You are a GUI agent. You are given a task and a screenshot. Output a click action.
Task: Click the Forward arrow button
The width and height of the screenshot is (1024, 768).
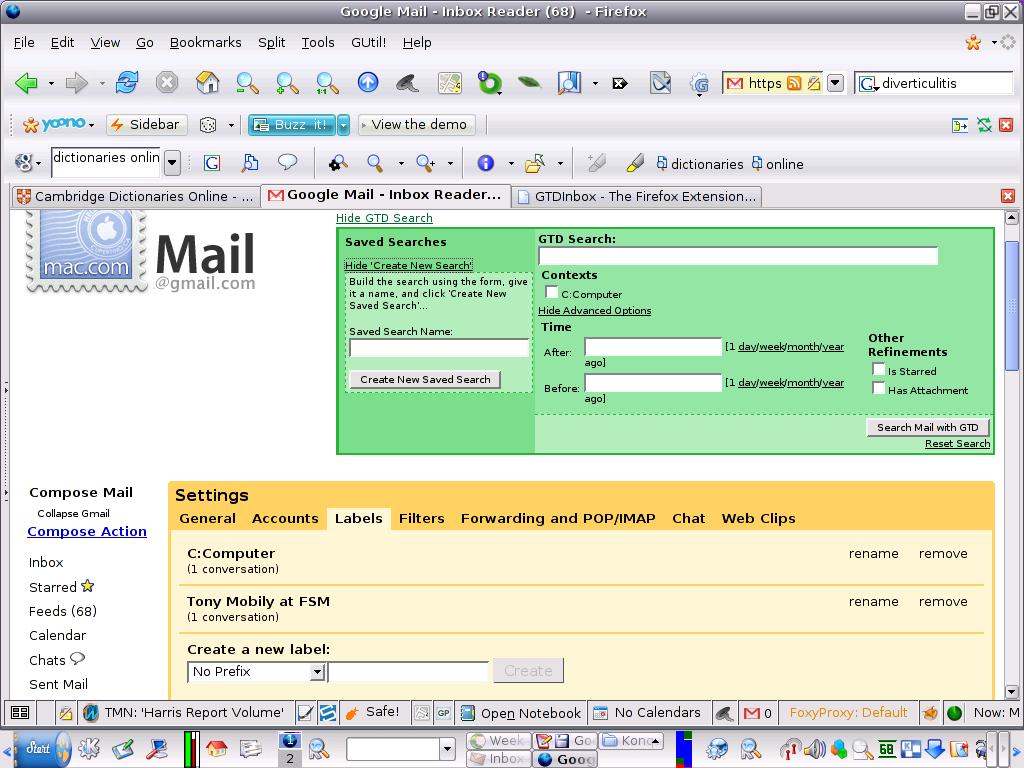click(77, 83)
